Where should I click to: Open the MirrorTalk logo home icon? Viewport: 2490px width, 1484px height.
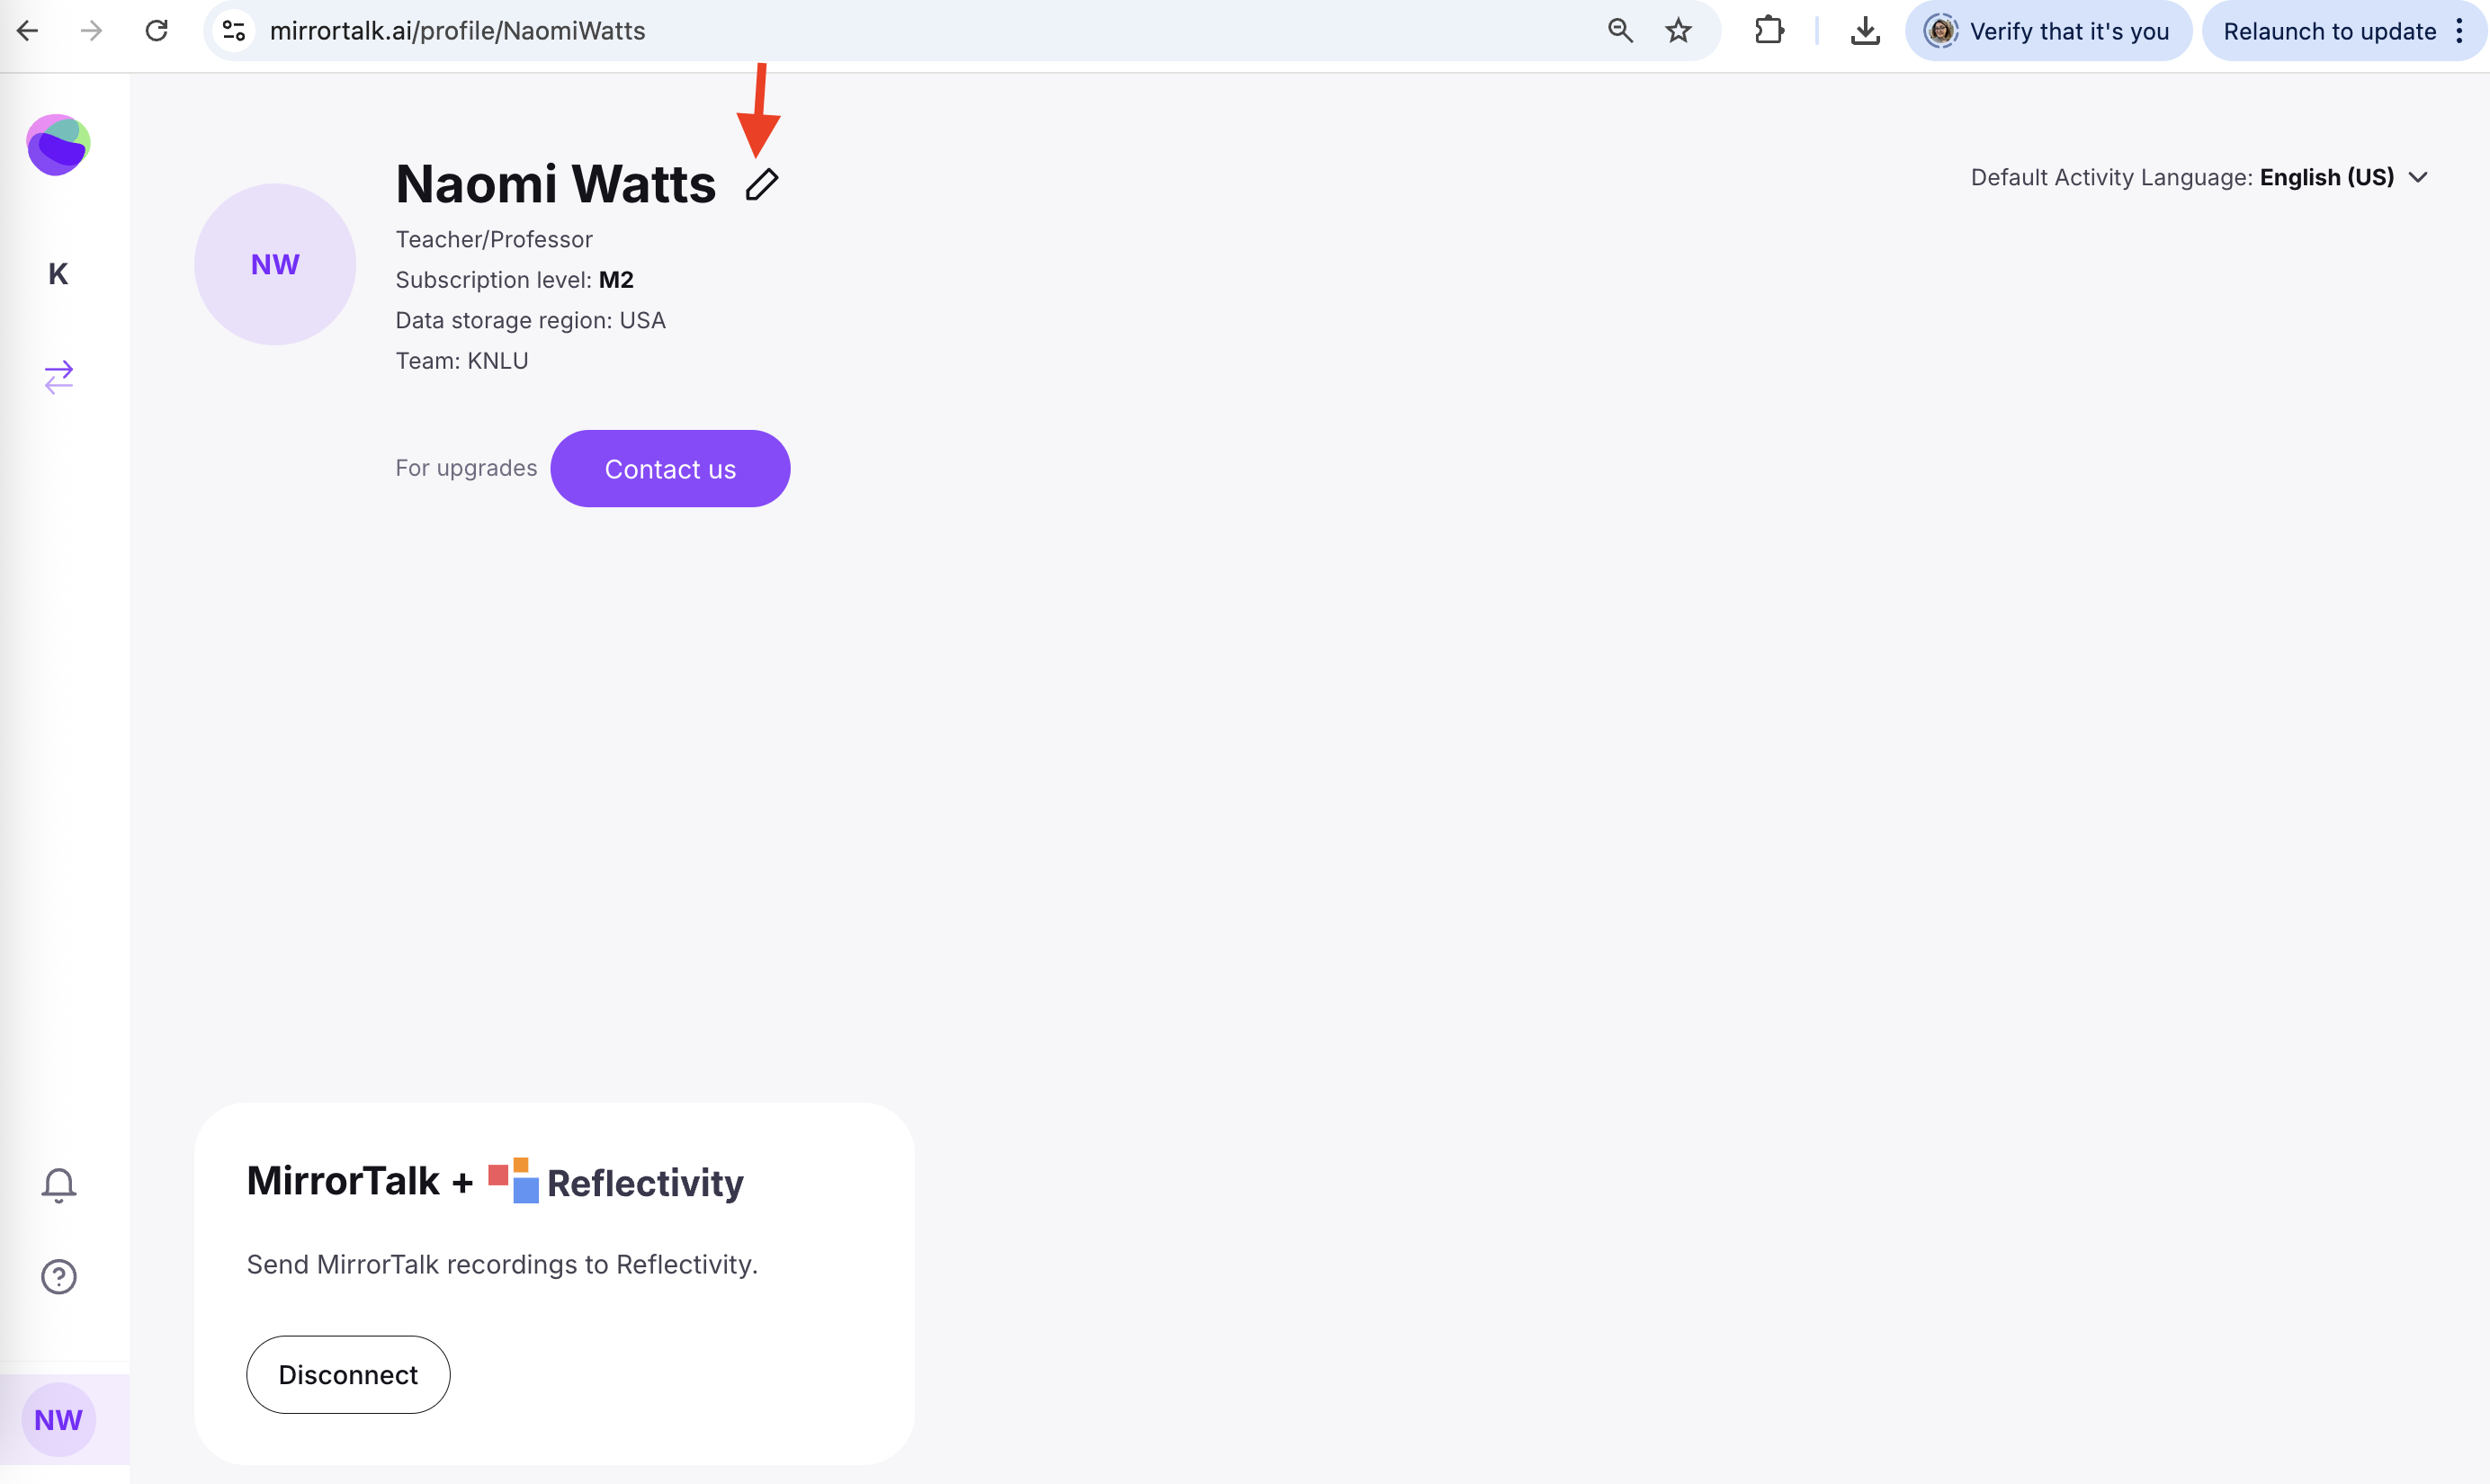[x=58, y=145]
